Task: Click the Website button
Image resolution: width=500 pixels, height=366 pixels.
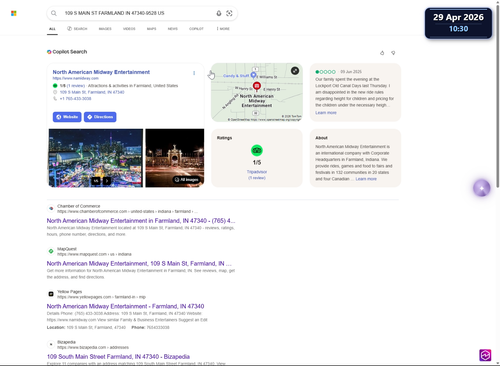Action: point(67,117)
